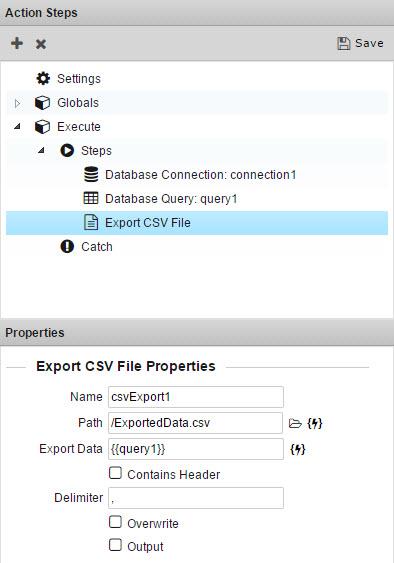Enable the Contains Header checkbox
Viewport: 394px width, 563px height.
(x=115, y=473)
